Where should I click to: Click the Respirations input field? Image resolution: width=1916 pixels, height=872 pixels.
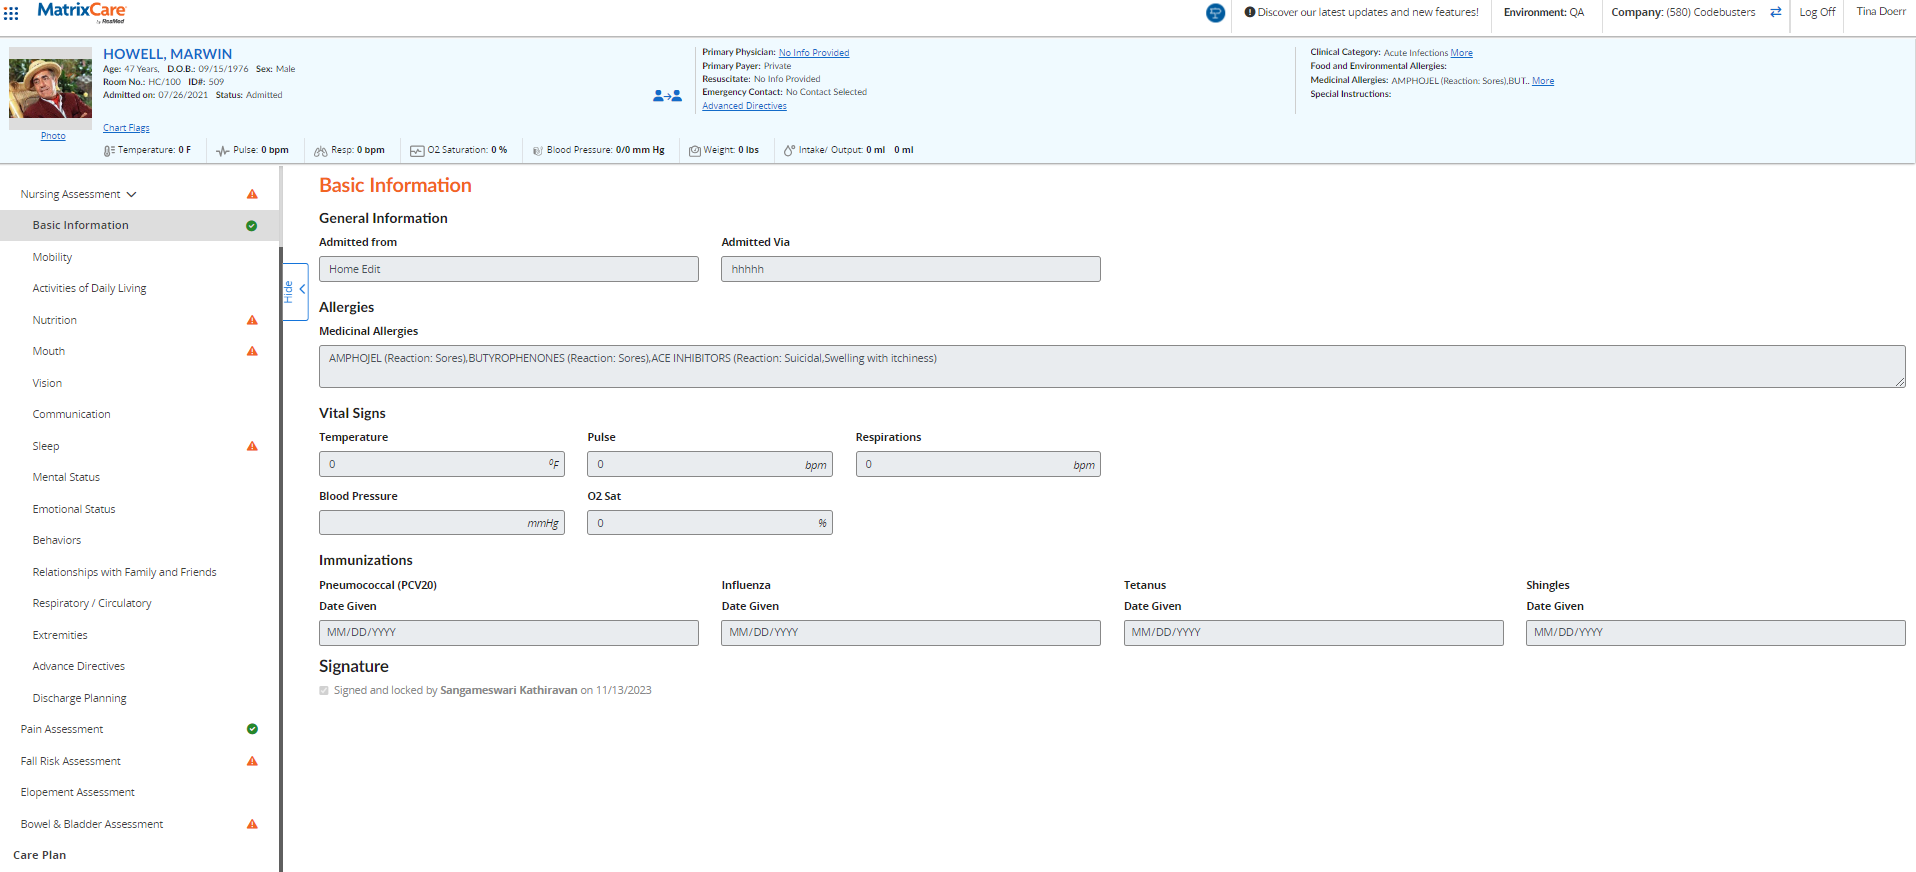pos(978,464)
